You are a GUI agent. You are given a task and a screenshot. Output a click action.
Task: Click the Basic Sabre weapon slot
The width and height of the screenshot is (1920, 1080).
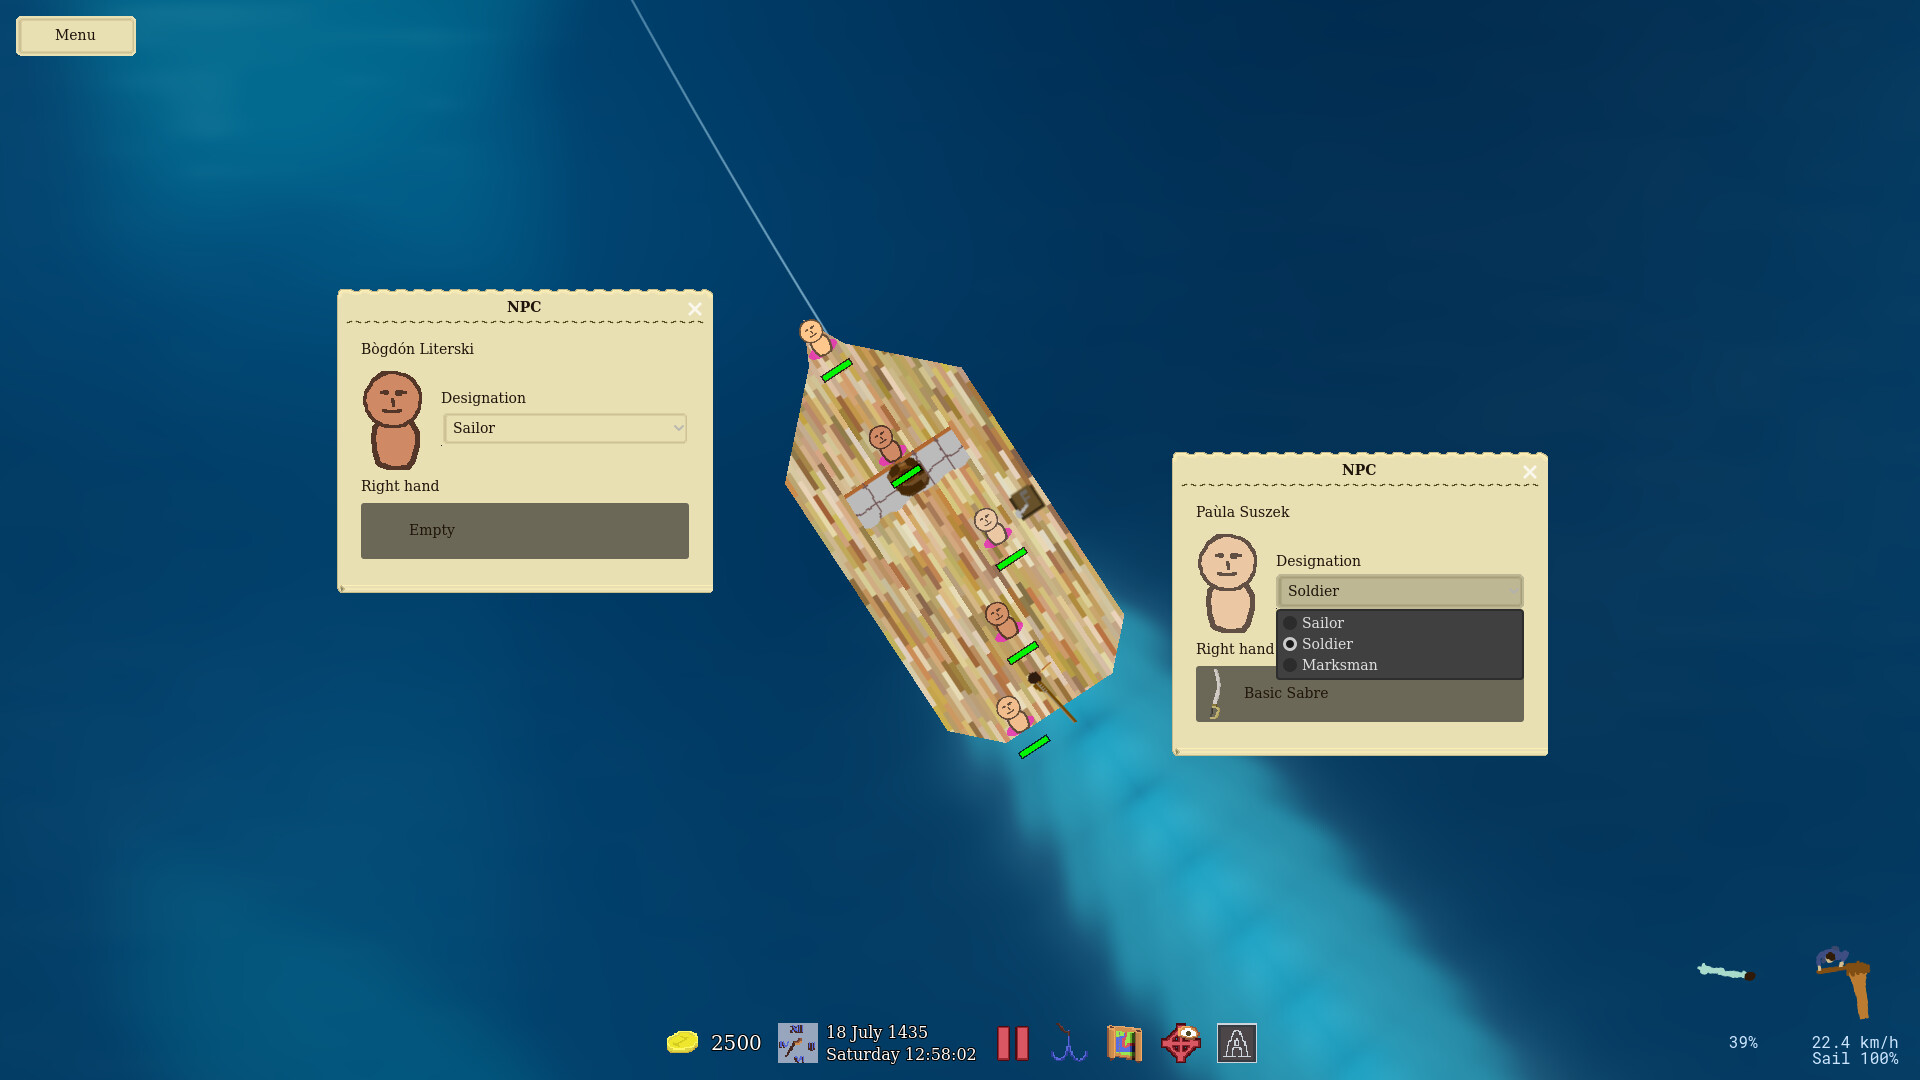pyautogui.click(x=1360, y=694)
